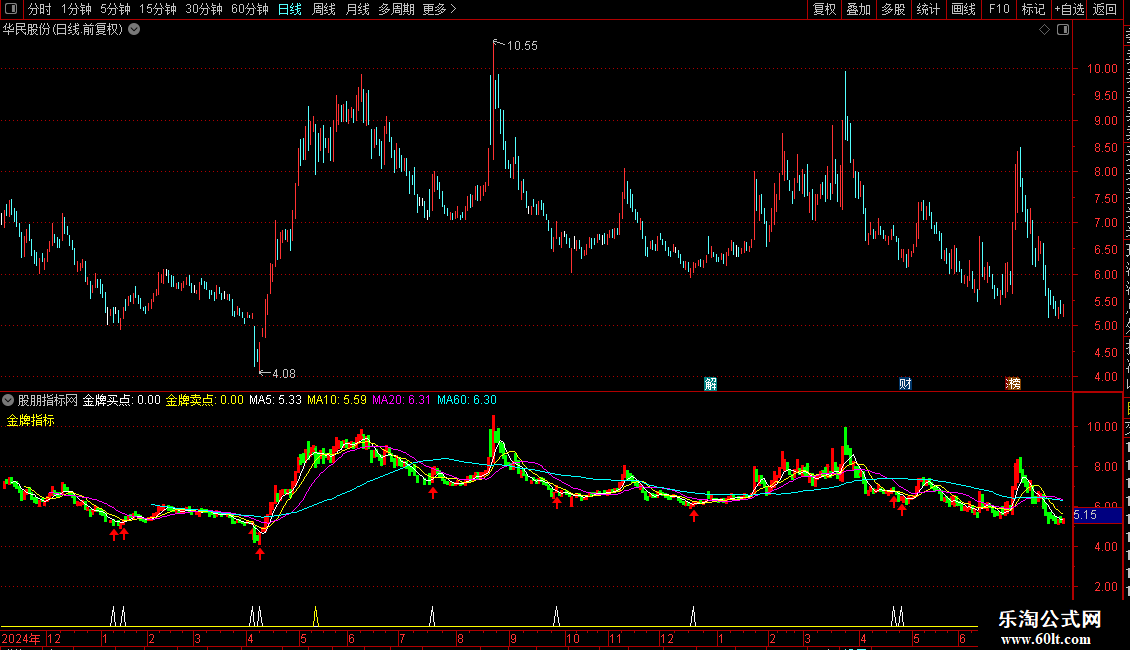
Task: Select the 1分钟 period
Action: pos(76,9)
